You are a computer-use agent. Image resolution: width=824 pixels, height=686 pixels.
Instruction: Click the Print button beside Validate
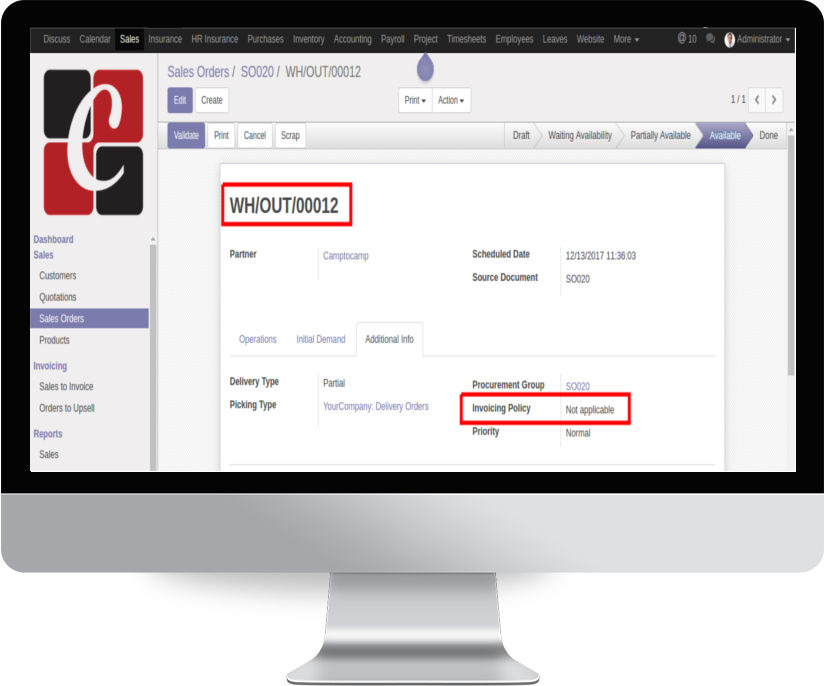point(221,136)
